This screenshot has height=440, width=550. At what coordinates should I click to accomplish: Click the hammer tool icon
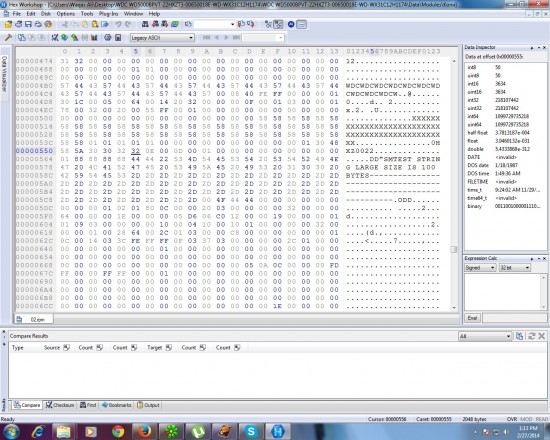pos(8,38)
